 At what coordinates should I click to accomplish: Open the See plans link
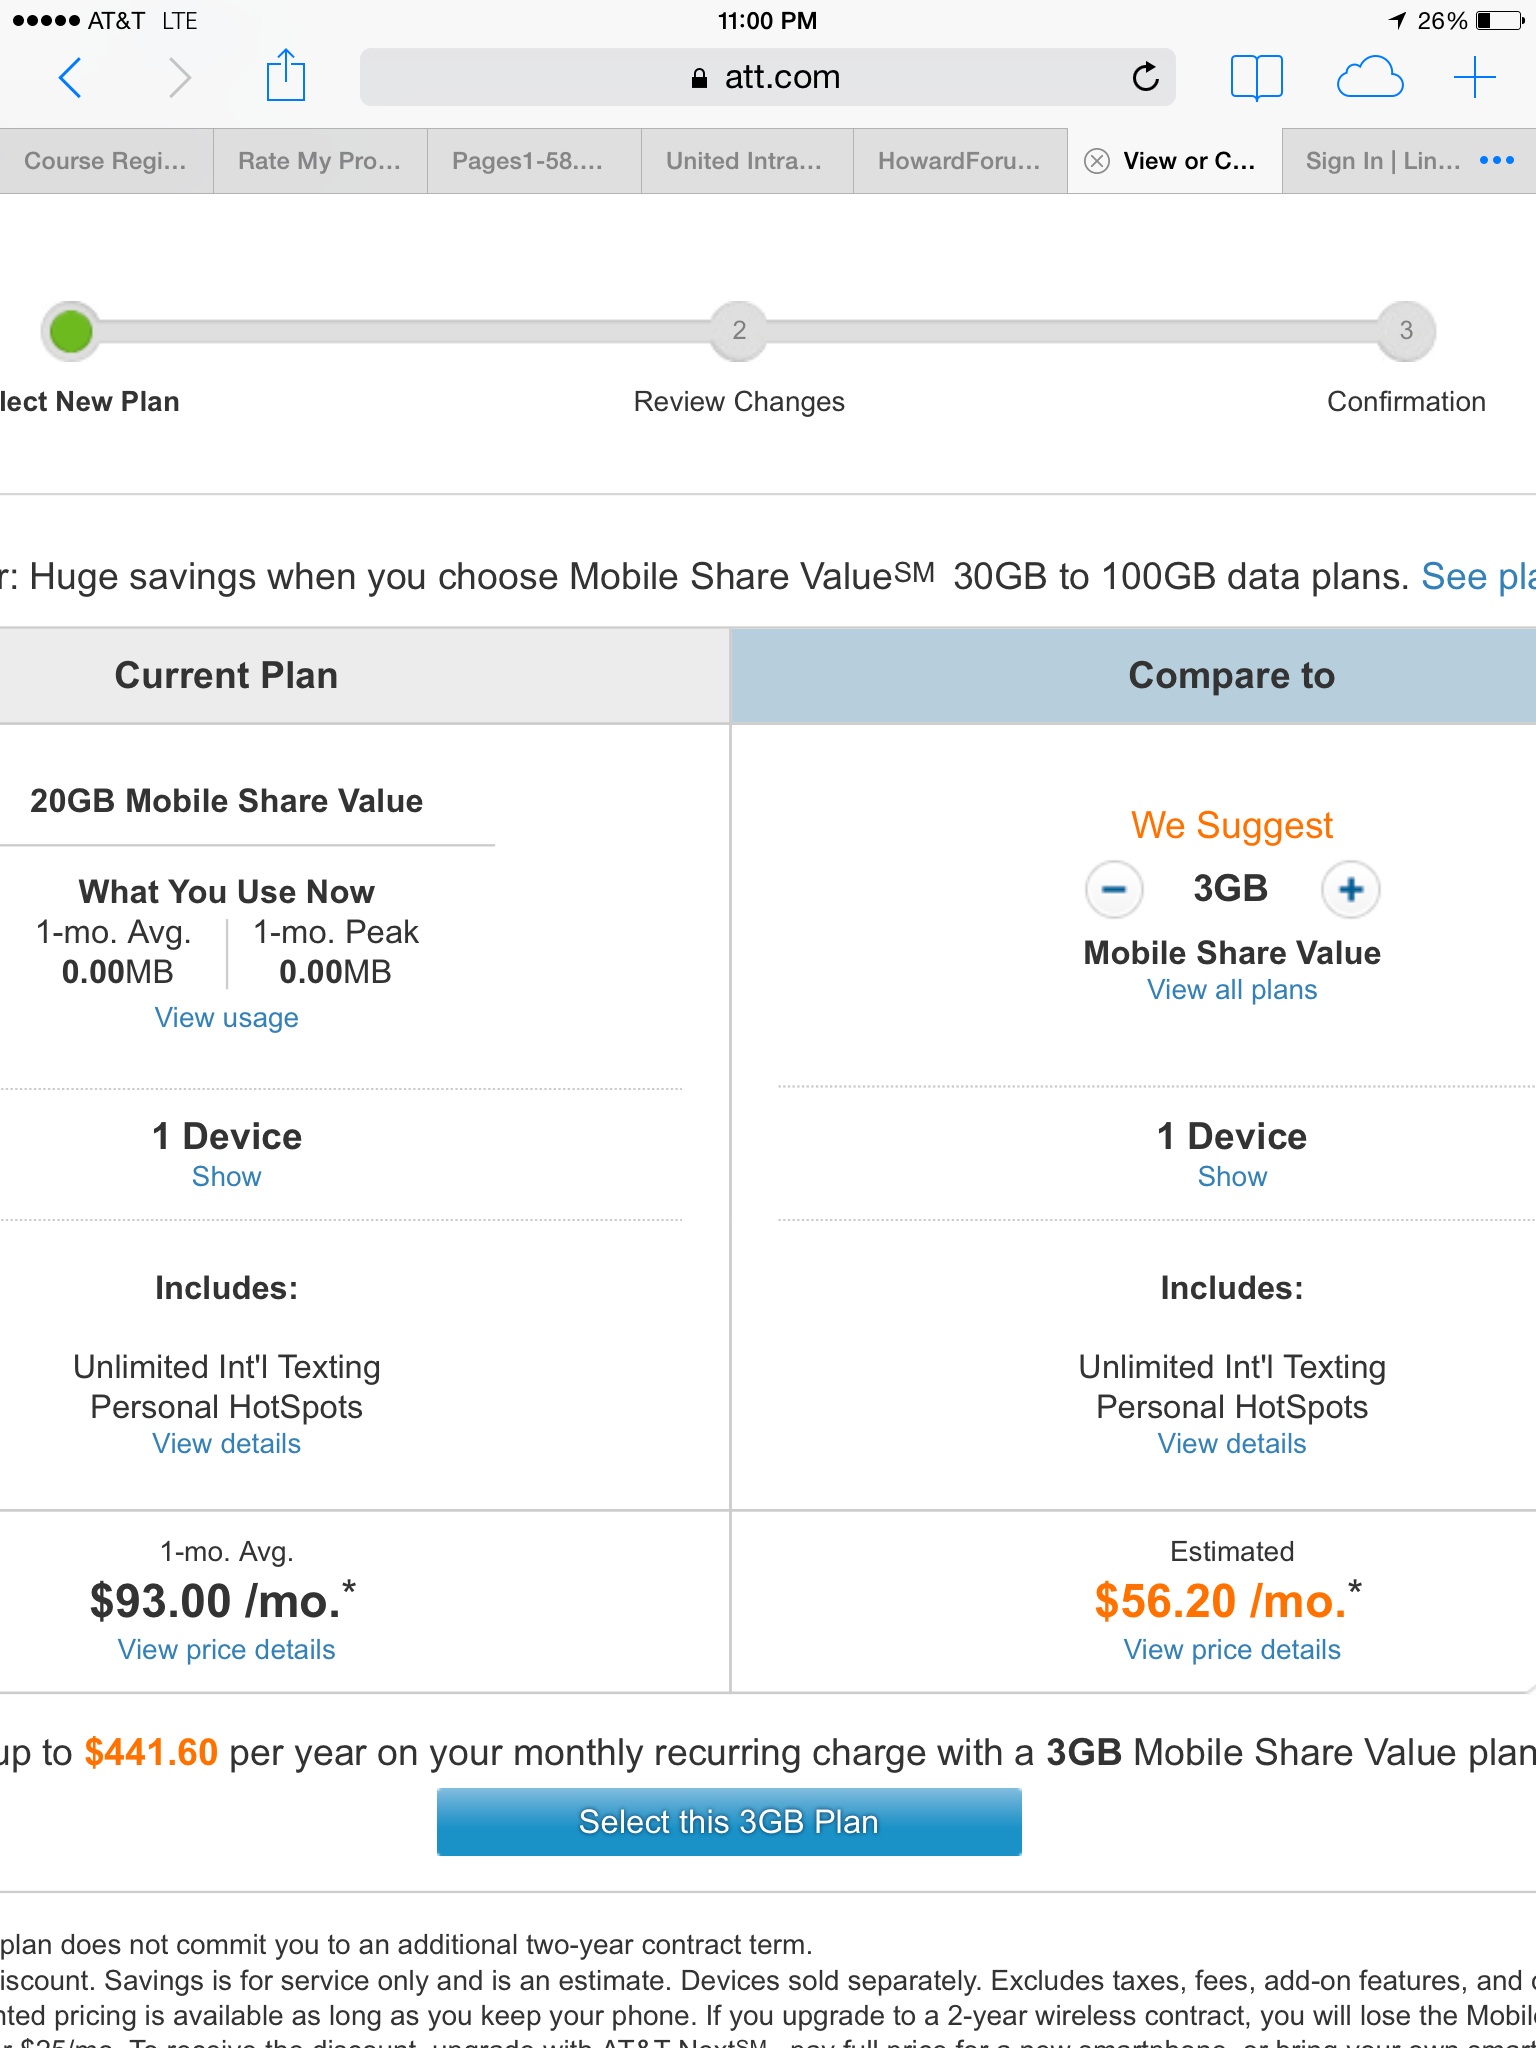click(1478, 577)
